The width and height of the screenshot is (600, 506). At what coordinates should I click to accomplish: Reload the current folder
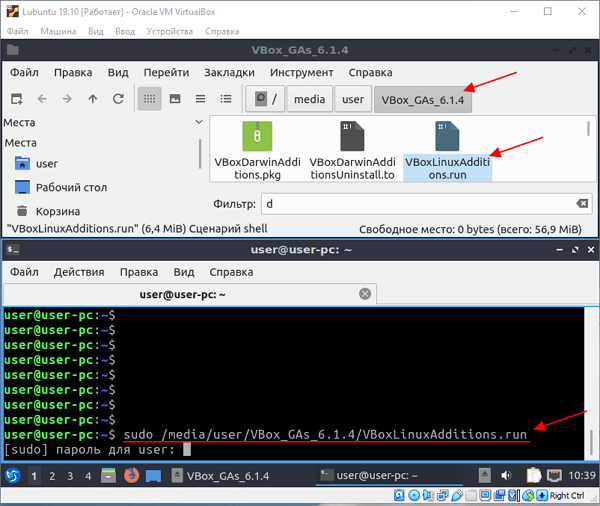point(118,99)
